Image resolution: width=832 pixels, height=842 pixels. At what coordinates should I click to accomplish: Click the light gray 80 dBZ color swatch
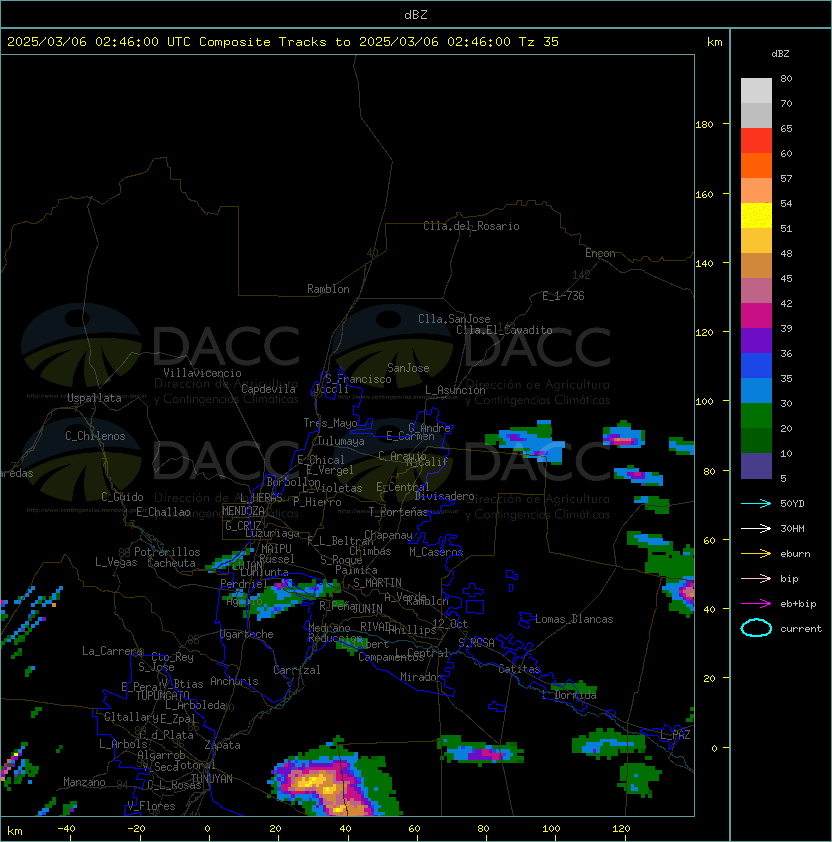coord(756,90)
